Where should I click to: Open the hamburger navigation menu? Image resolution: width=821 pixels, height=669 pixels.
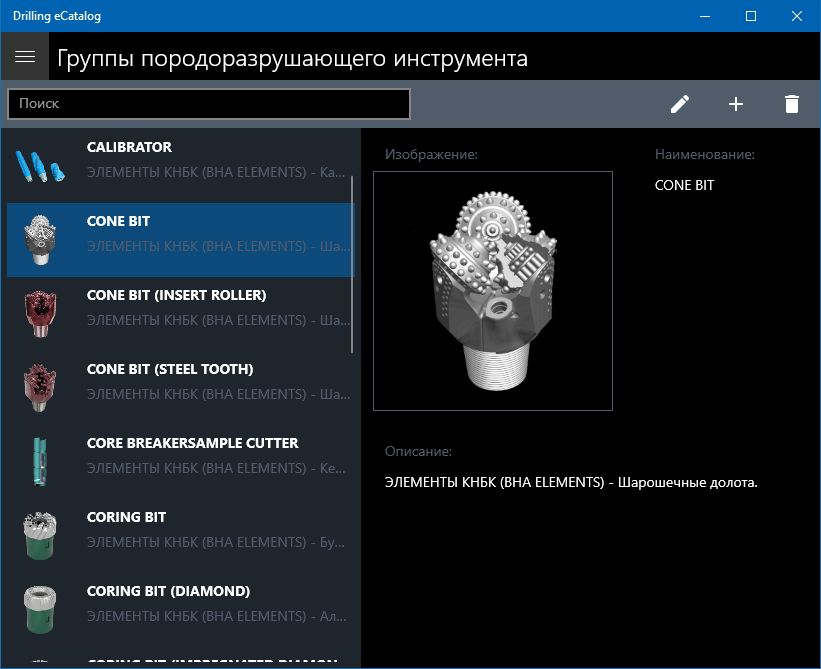coord(25,57)
